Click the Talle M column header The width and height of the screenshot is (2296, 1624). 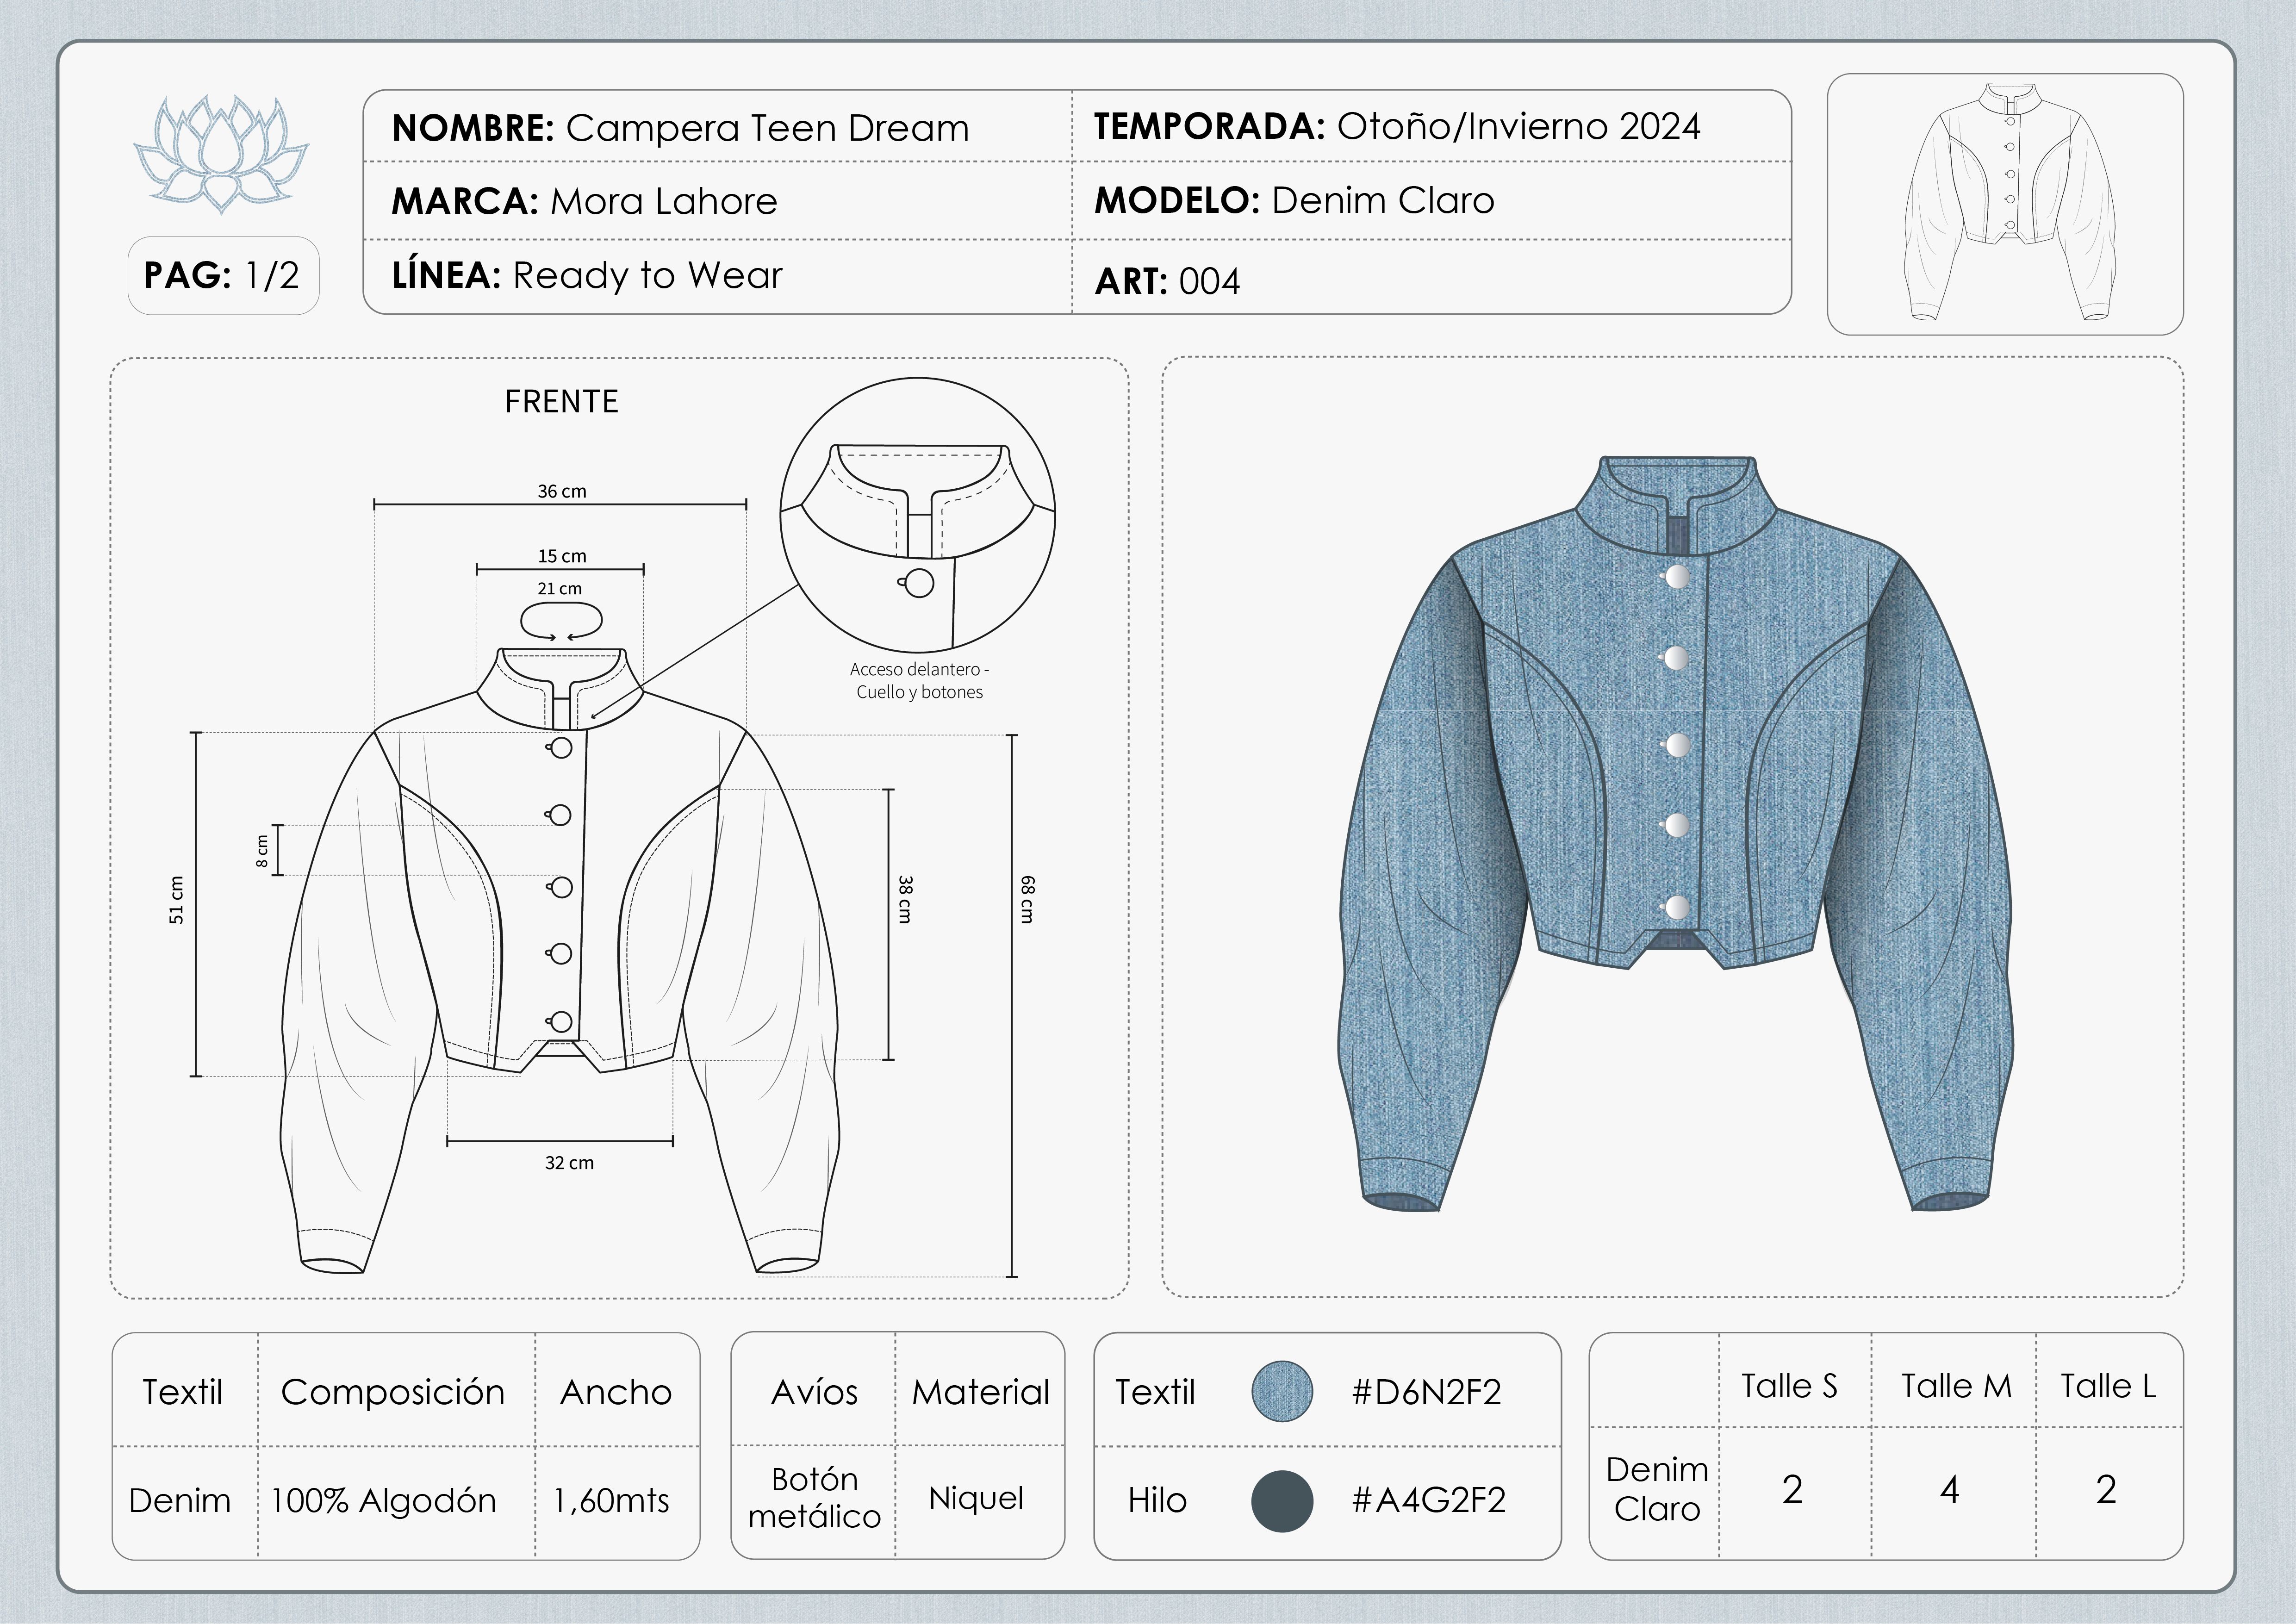pyautogui.click(x=1955, y=1386)
